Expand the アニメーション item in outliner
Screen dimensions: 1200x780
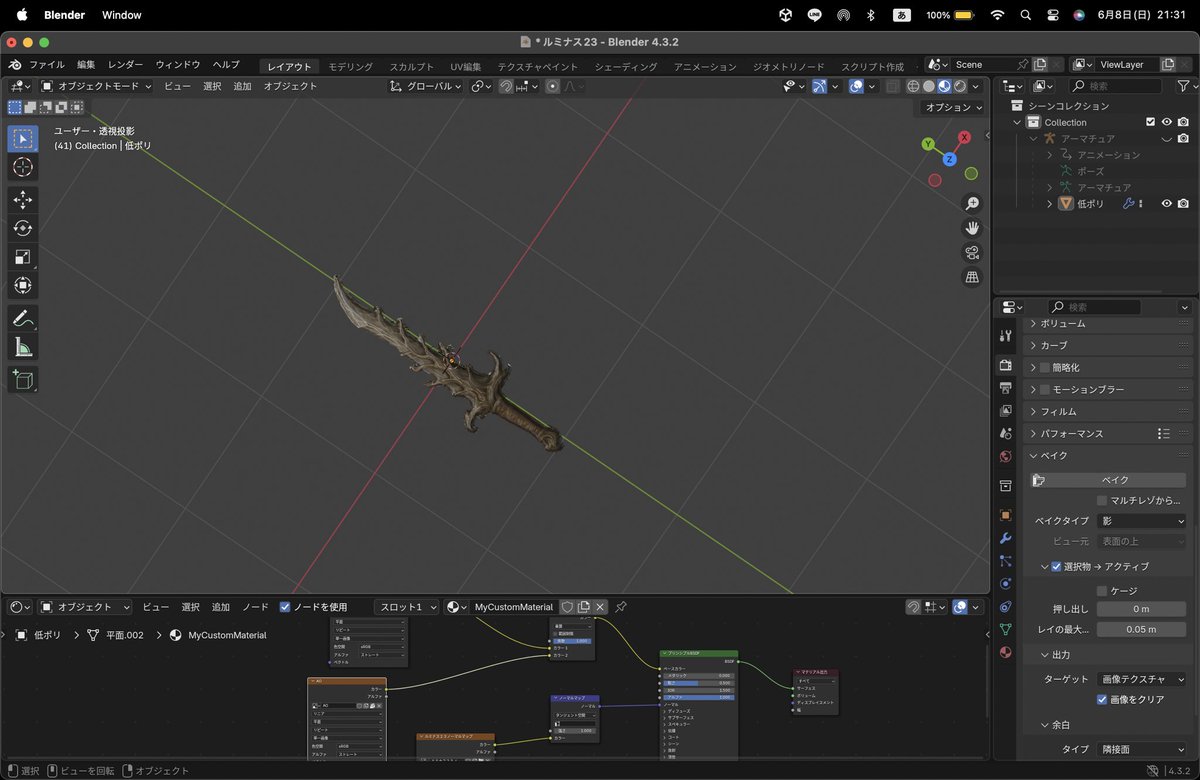pos(1049,155)
